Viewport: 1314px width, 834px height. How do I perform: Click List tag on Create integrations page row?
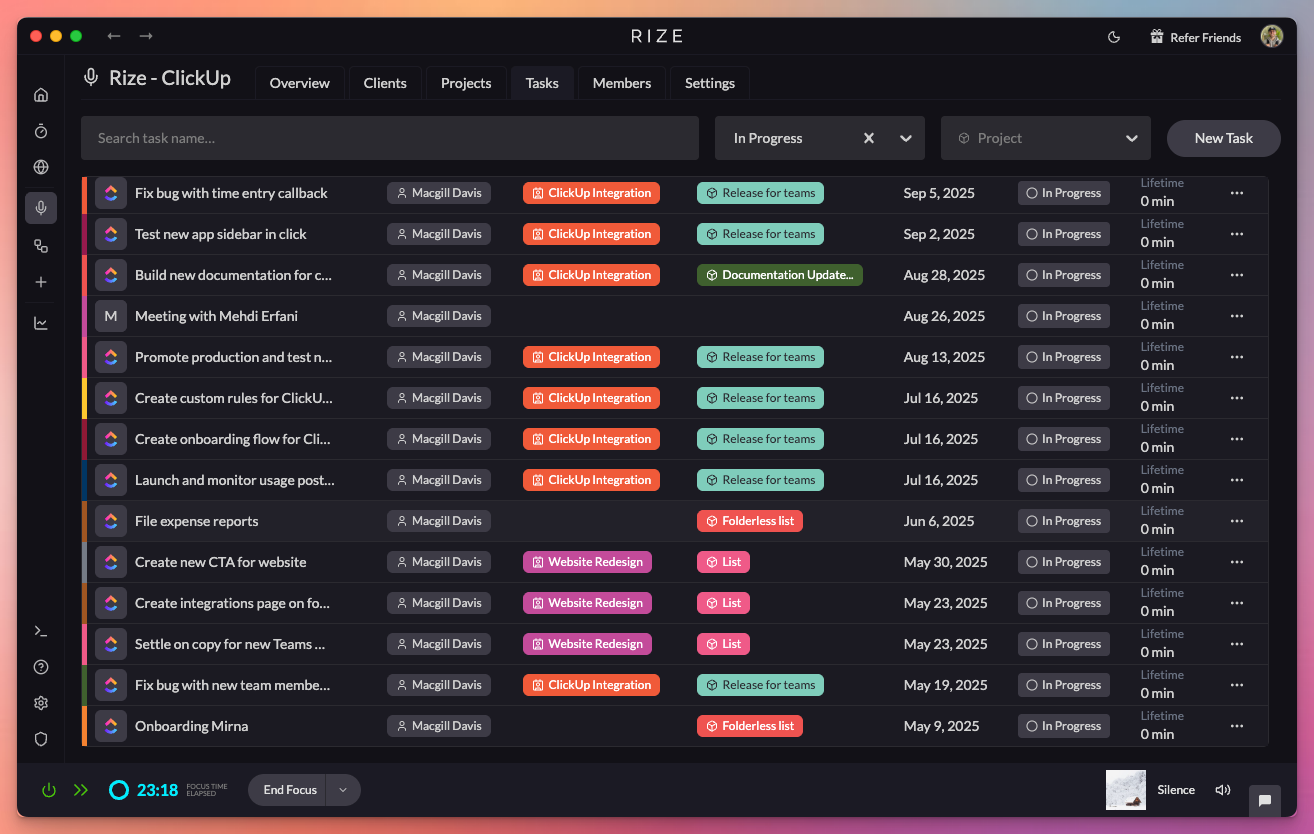pyautogui.click(x=723, y=603)
